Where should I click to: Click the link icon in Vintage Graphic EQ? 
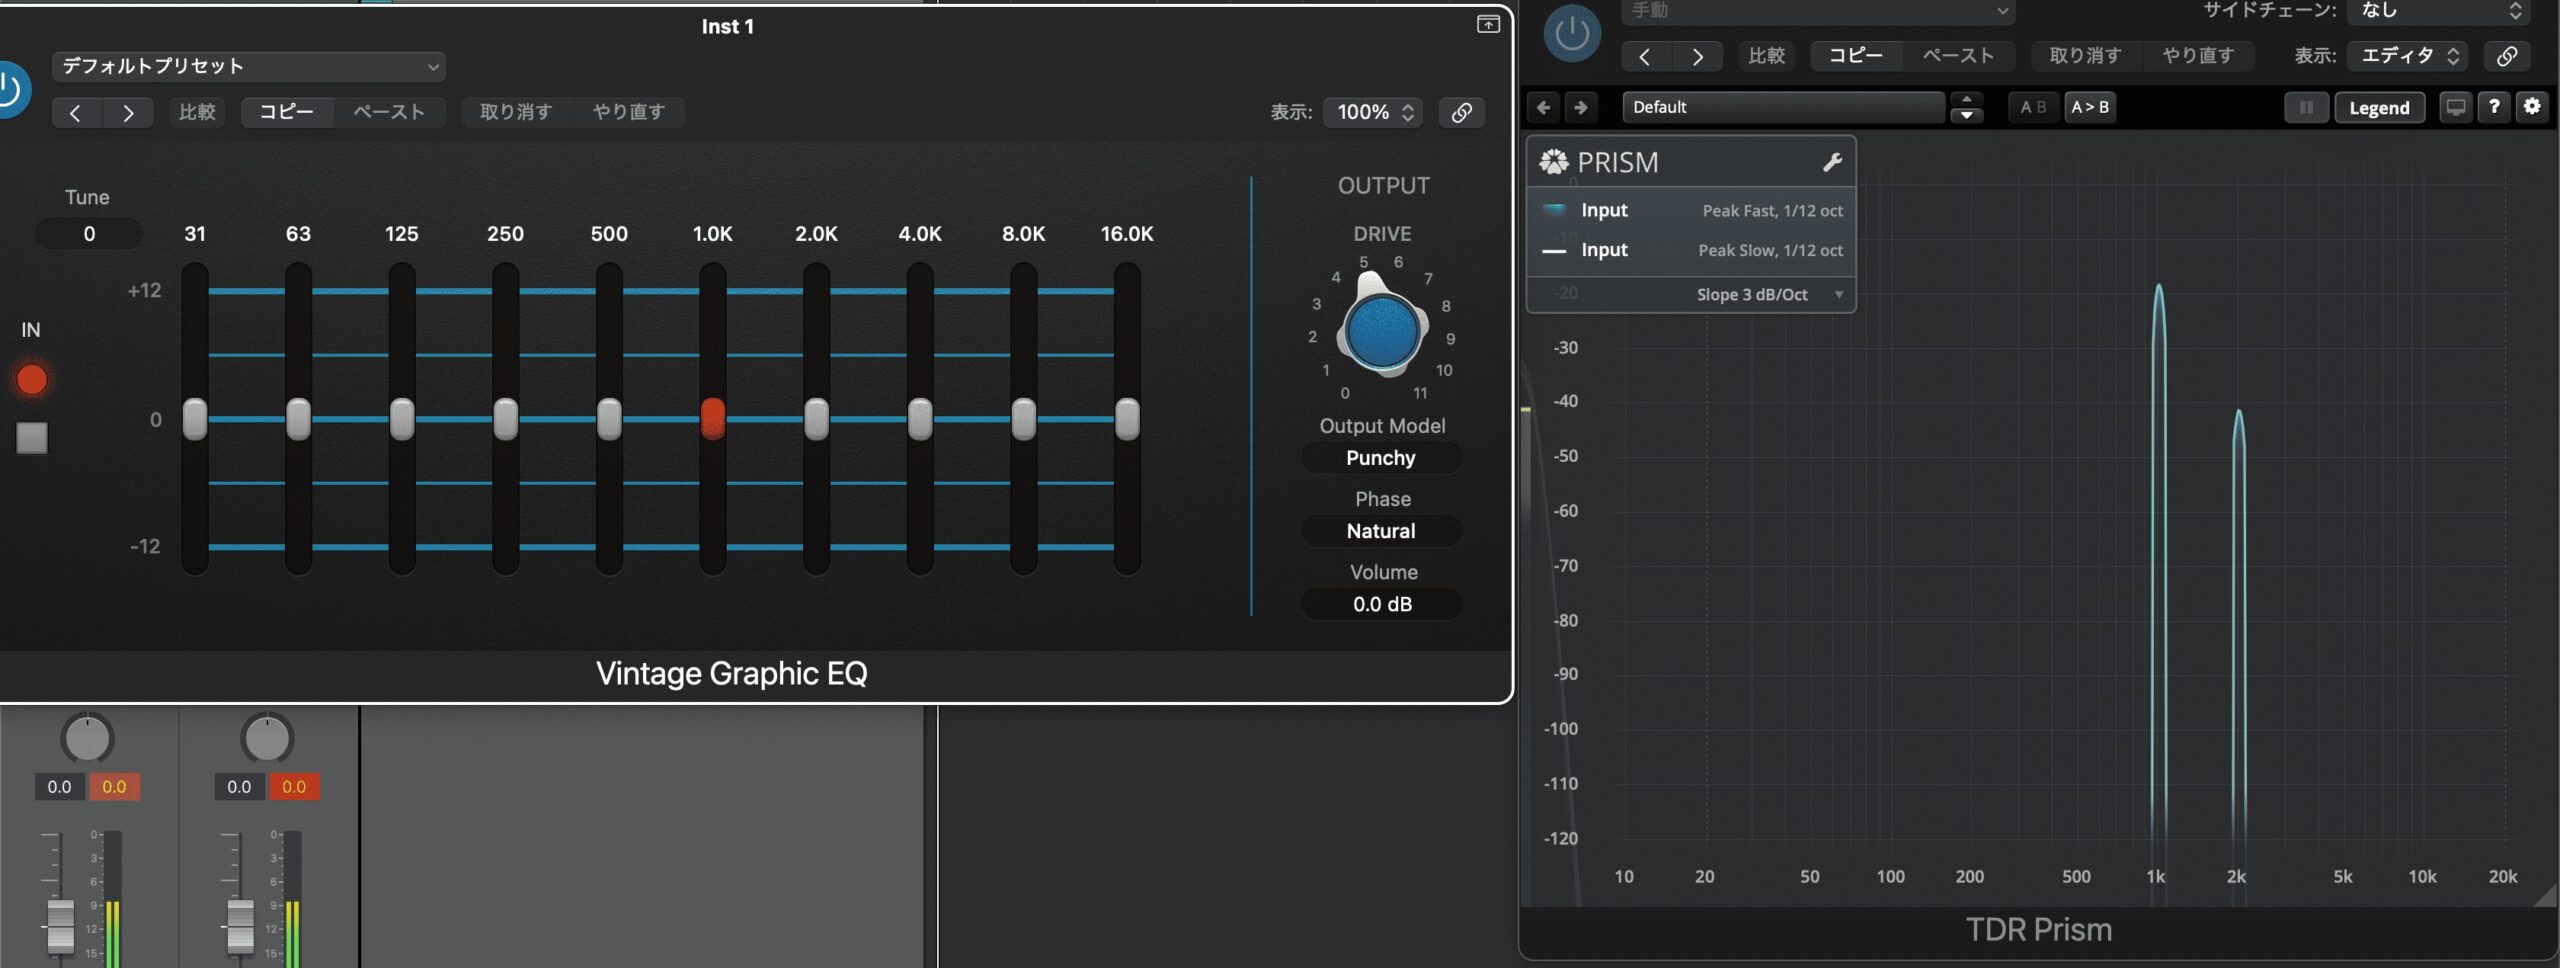click(x=1461, y=112)
